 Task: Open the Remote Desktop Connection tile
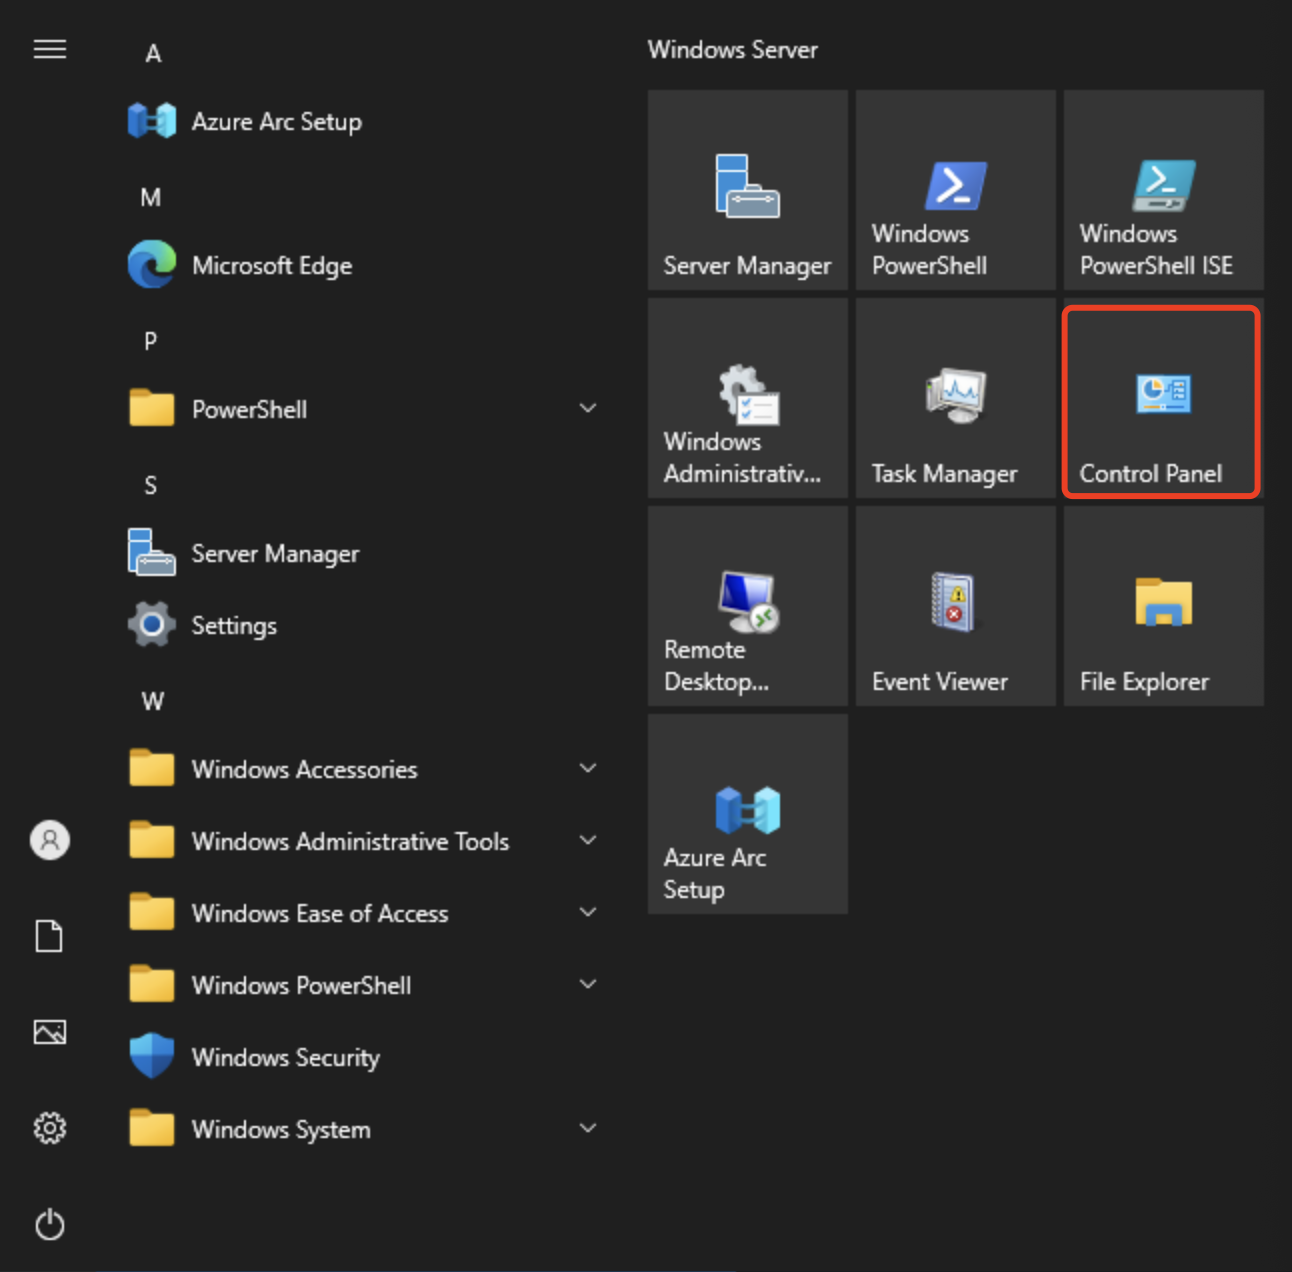[747, 606]
